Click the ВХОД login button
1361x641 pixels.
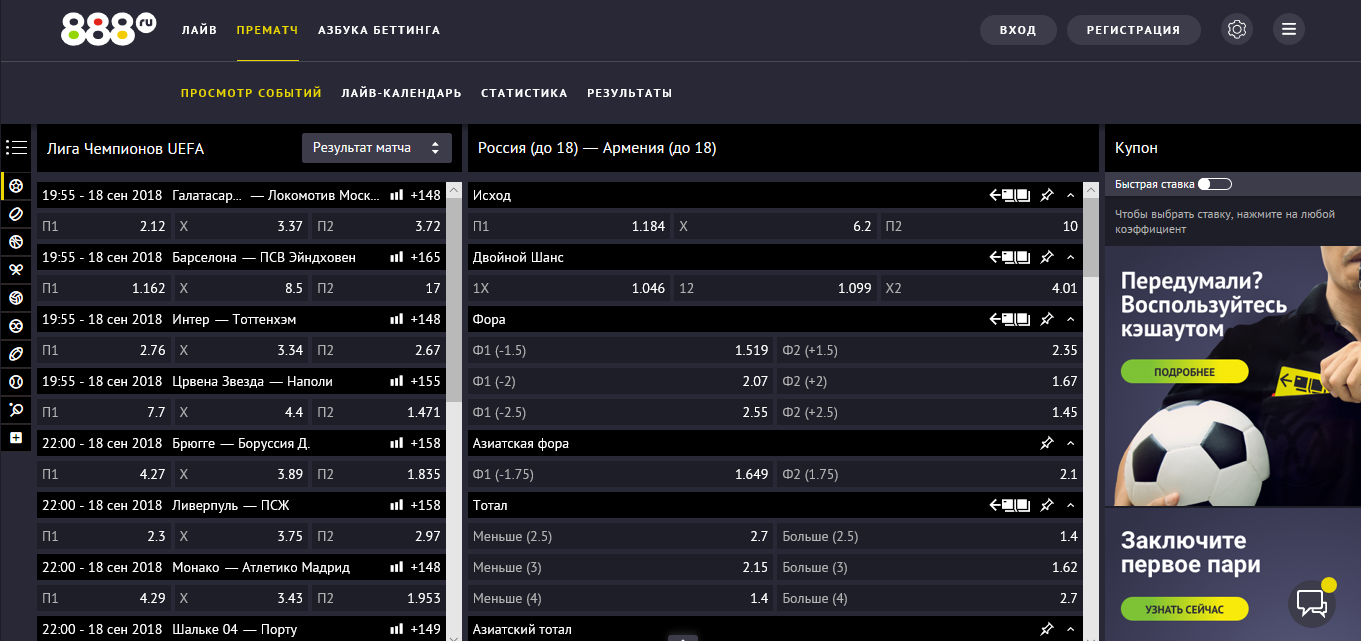click(1018, 30)
